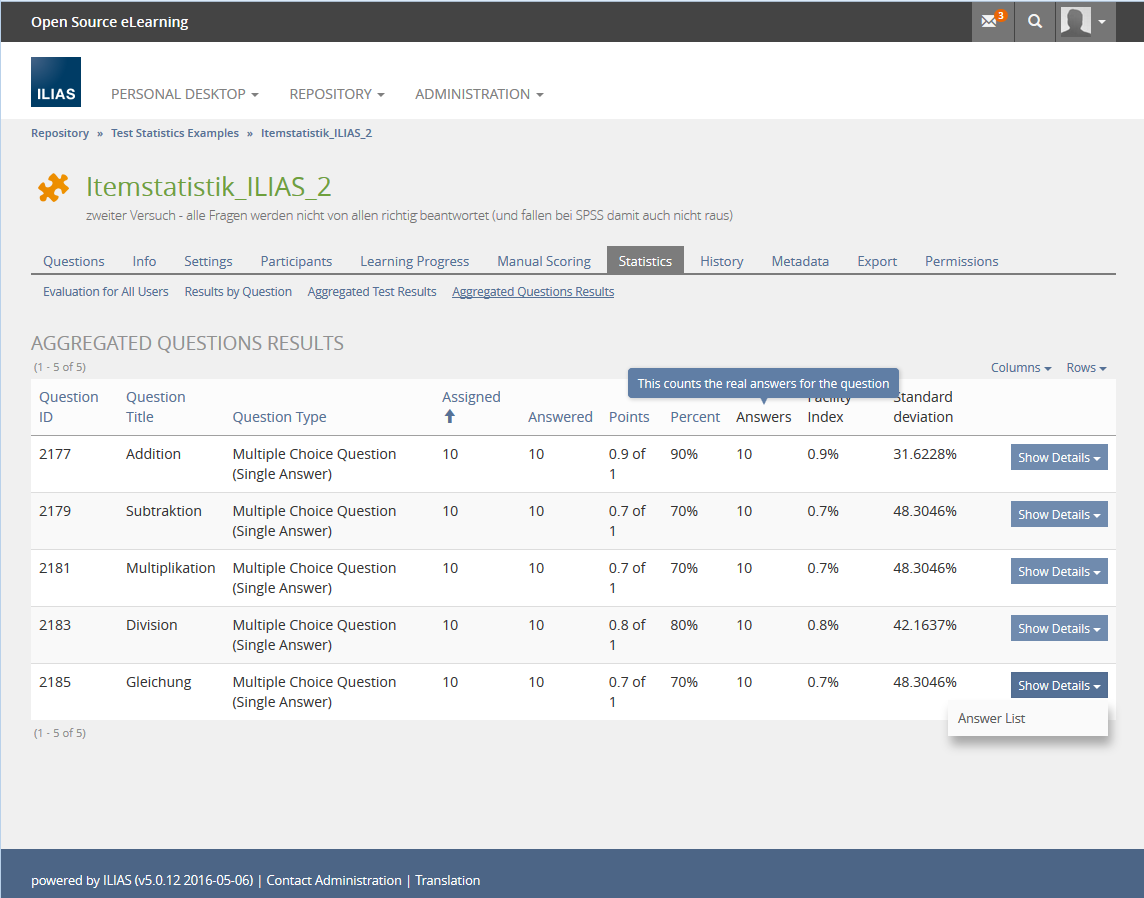Choose Answer List from the dropdown
Image resolution: width=1144 pixels, height=898 pixels.
992,719
